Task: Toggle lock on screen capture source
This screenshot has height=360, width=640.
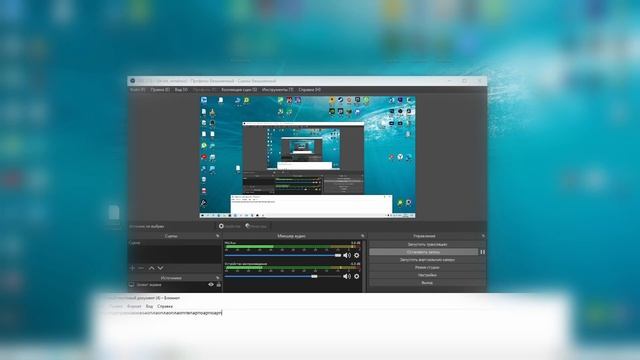Action: pyautogui.click(x=219, y=285)
